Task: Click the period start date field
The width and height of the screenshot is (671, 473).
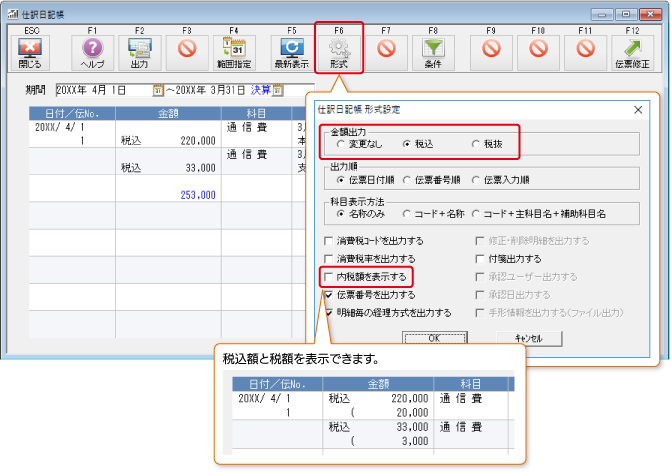Action: 105,90
